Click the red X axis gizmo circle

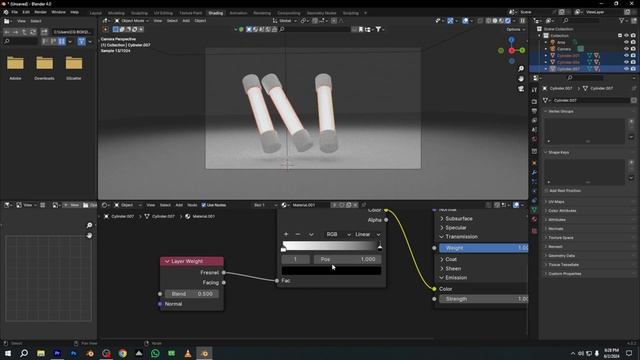511,51
